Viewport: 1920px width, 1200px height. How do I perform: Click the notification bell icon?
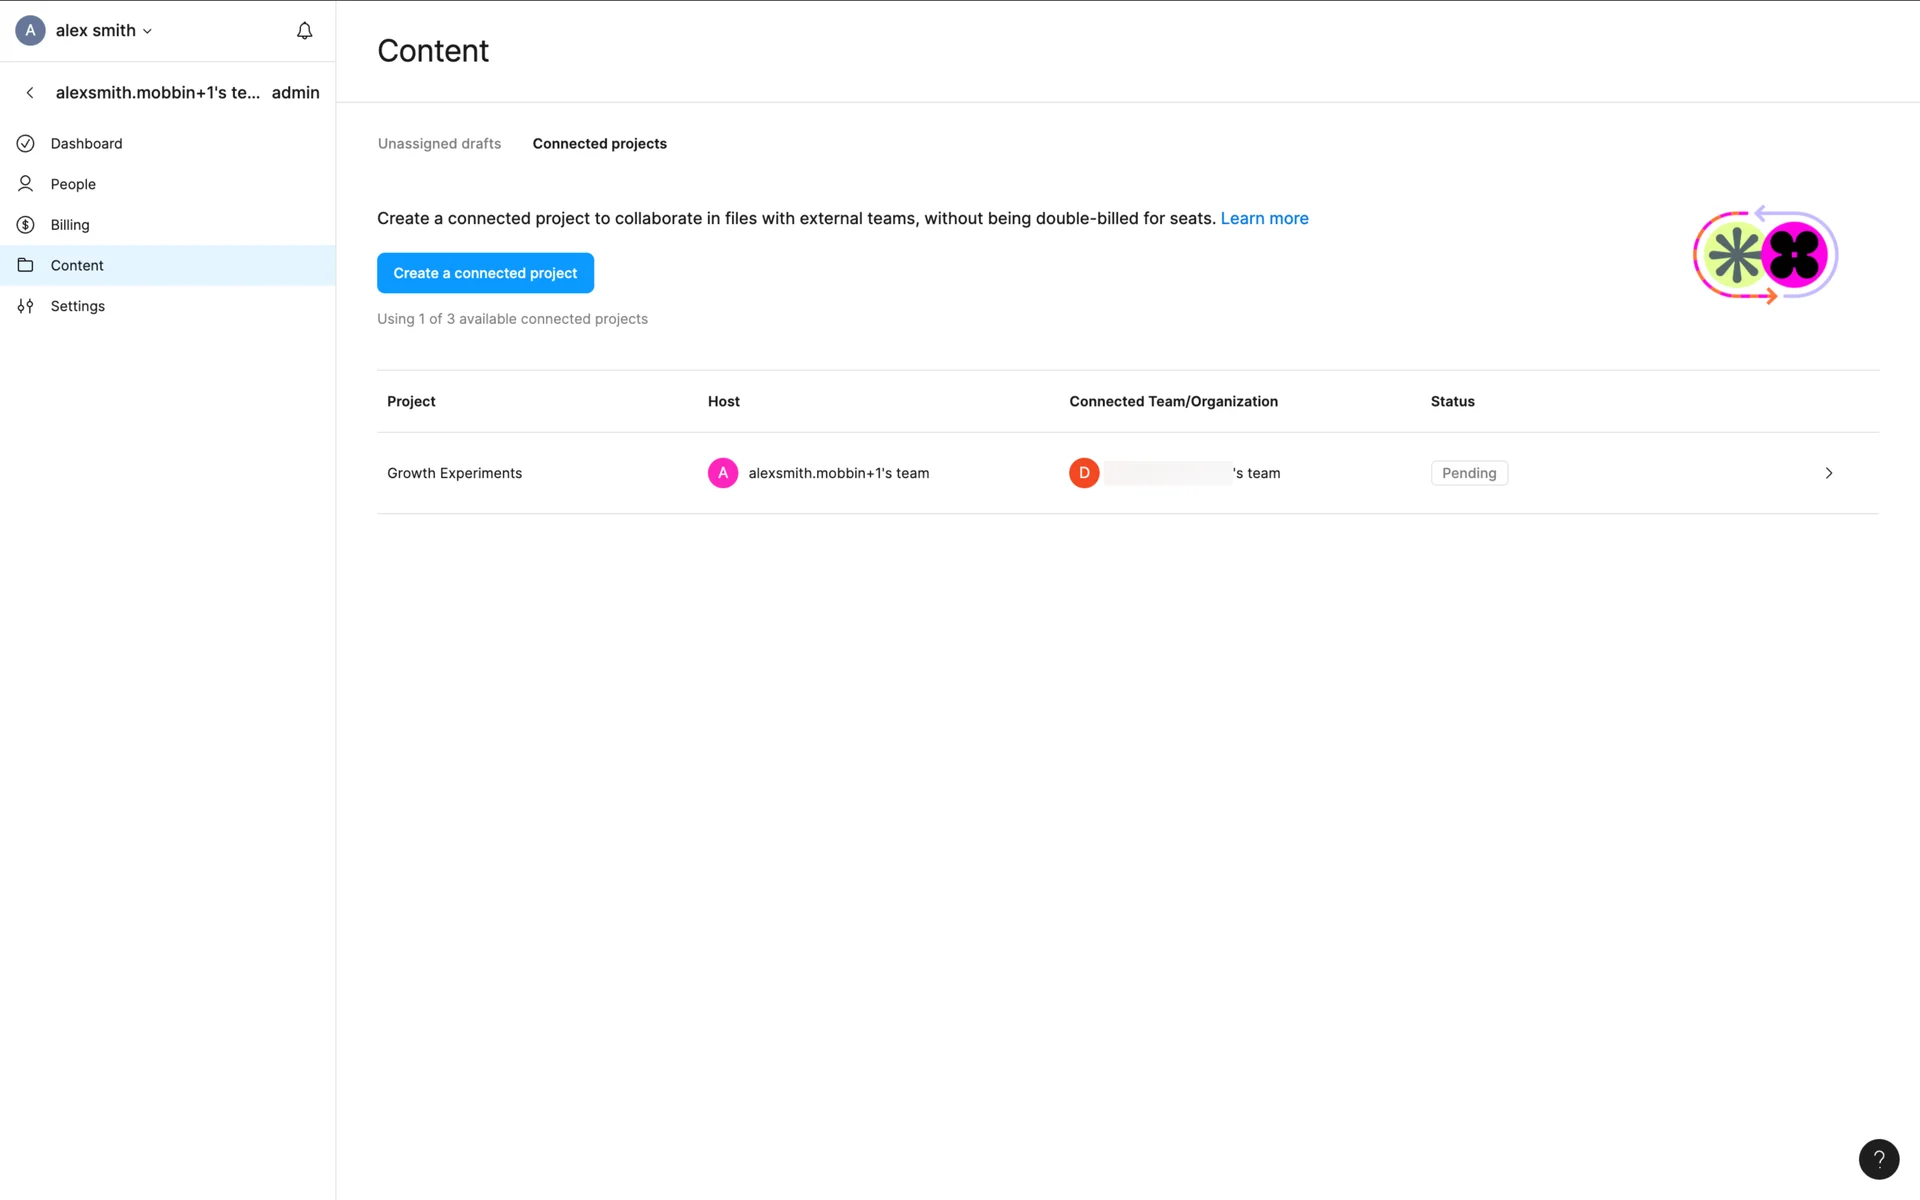pyautogui.click(x=304, y=31)
